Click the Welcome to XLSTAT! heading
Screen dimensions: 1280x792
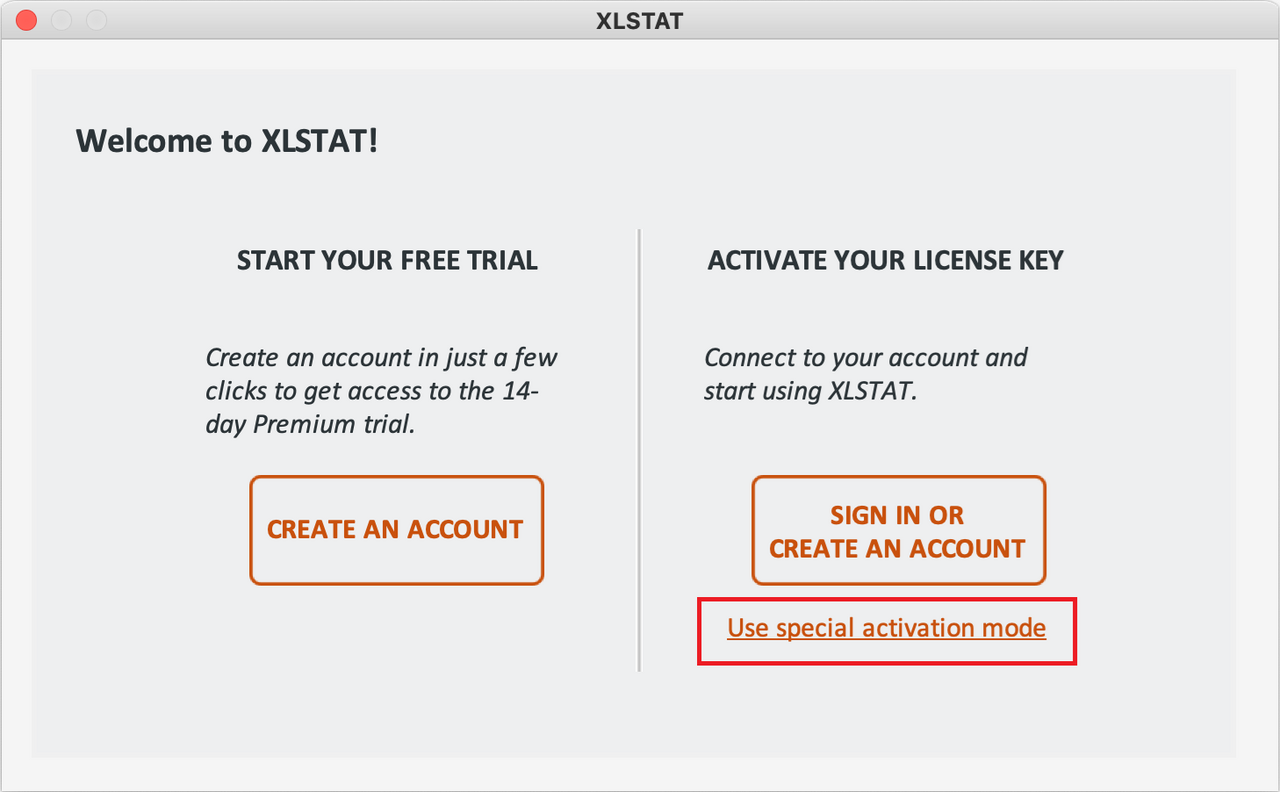[227, 141]
